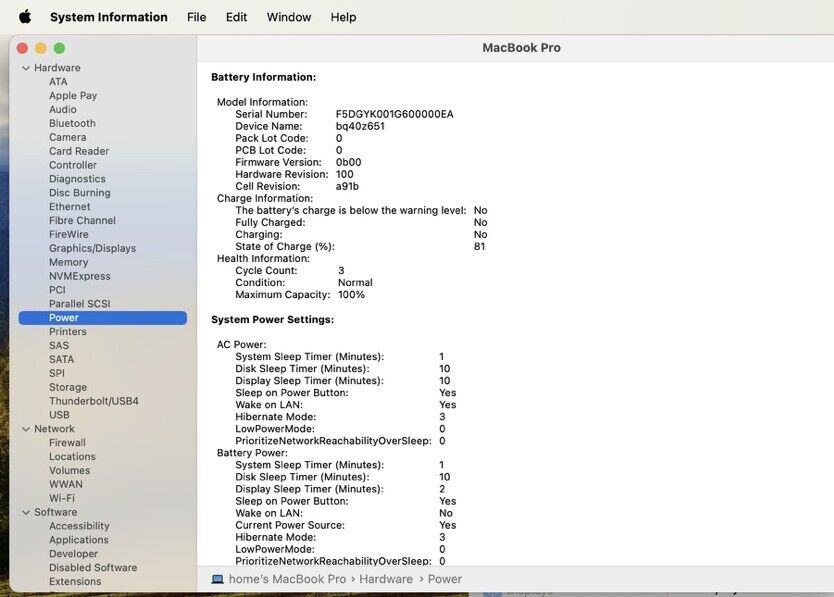This screenshot has width=834, height=597.
Task: Click the laptop icon in path bar
Action: (x=218, y=579)
